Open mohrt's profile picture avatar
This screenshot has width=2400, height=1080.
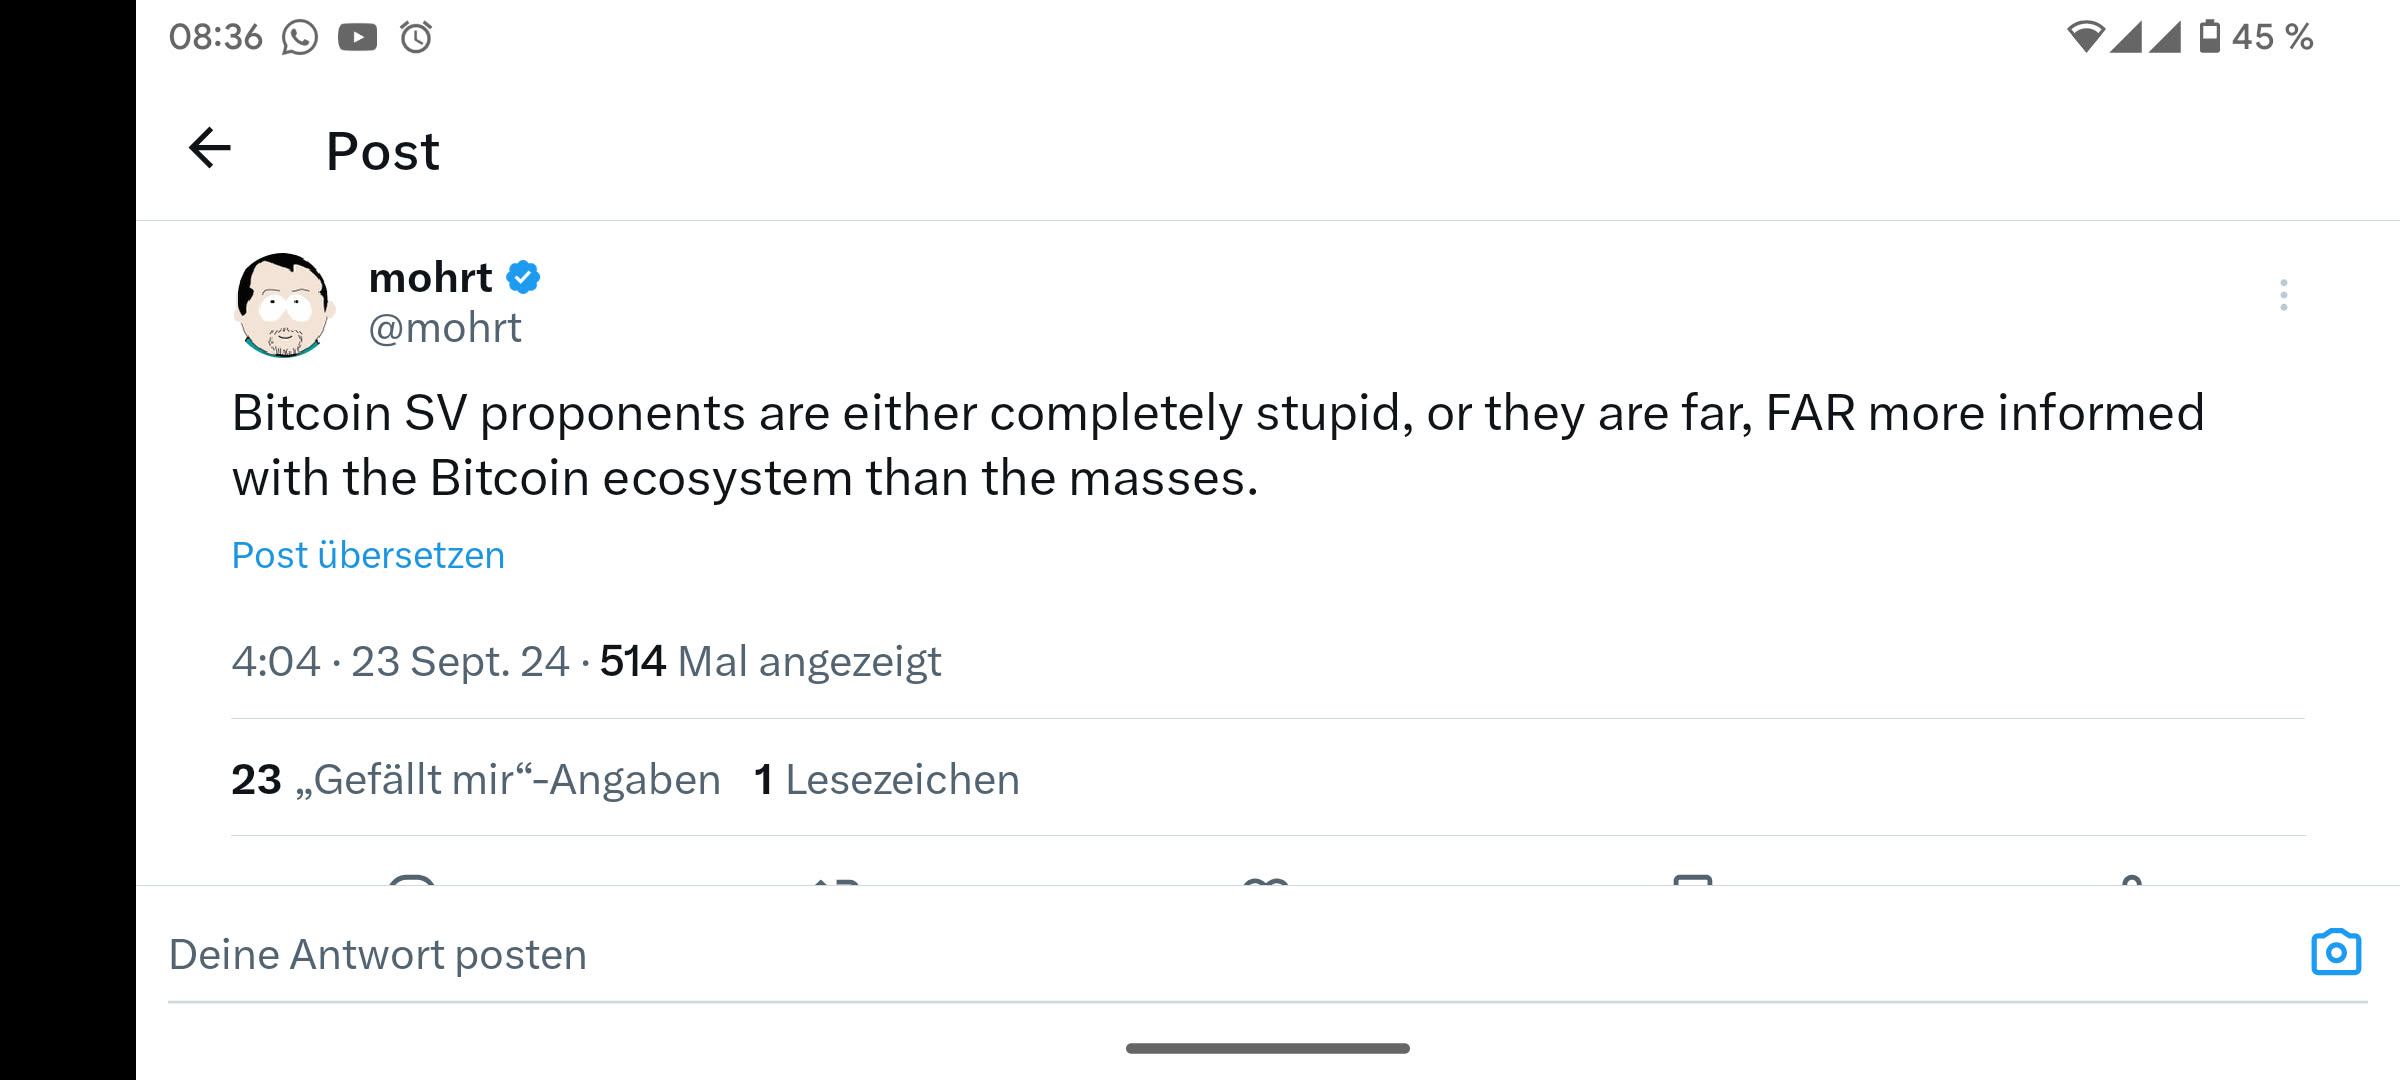click(284, 304)
